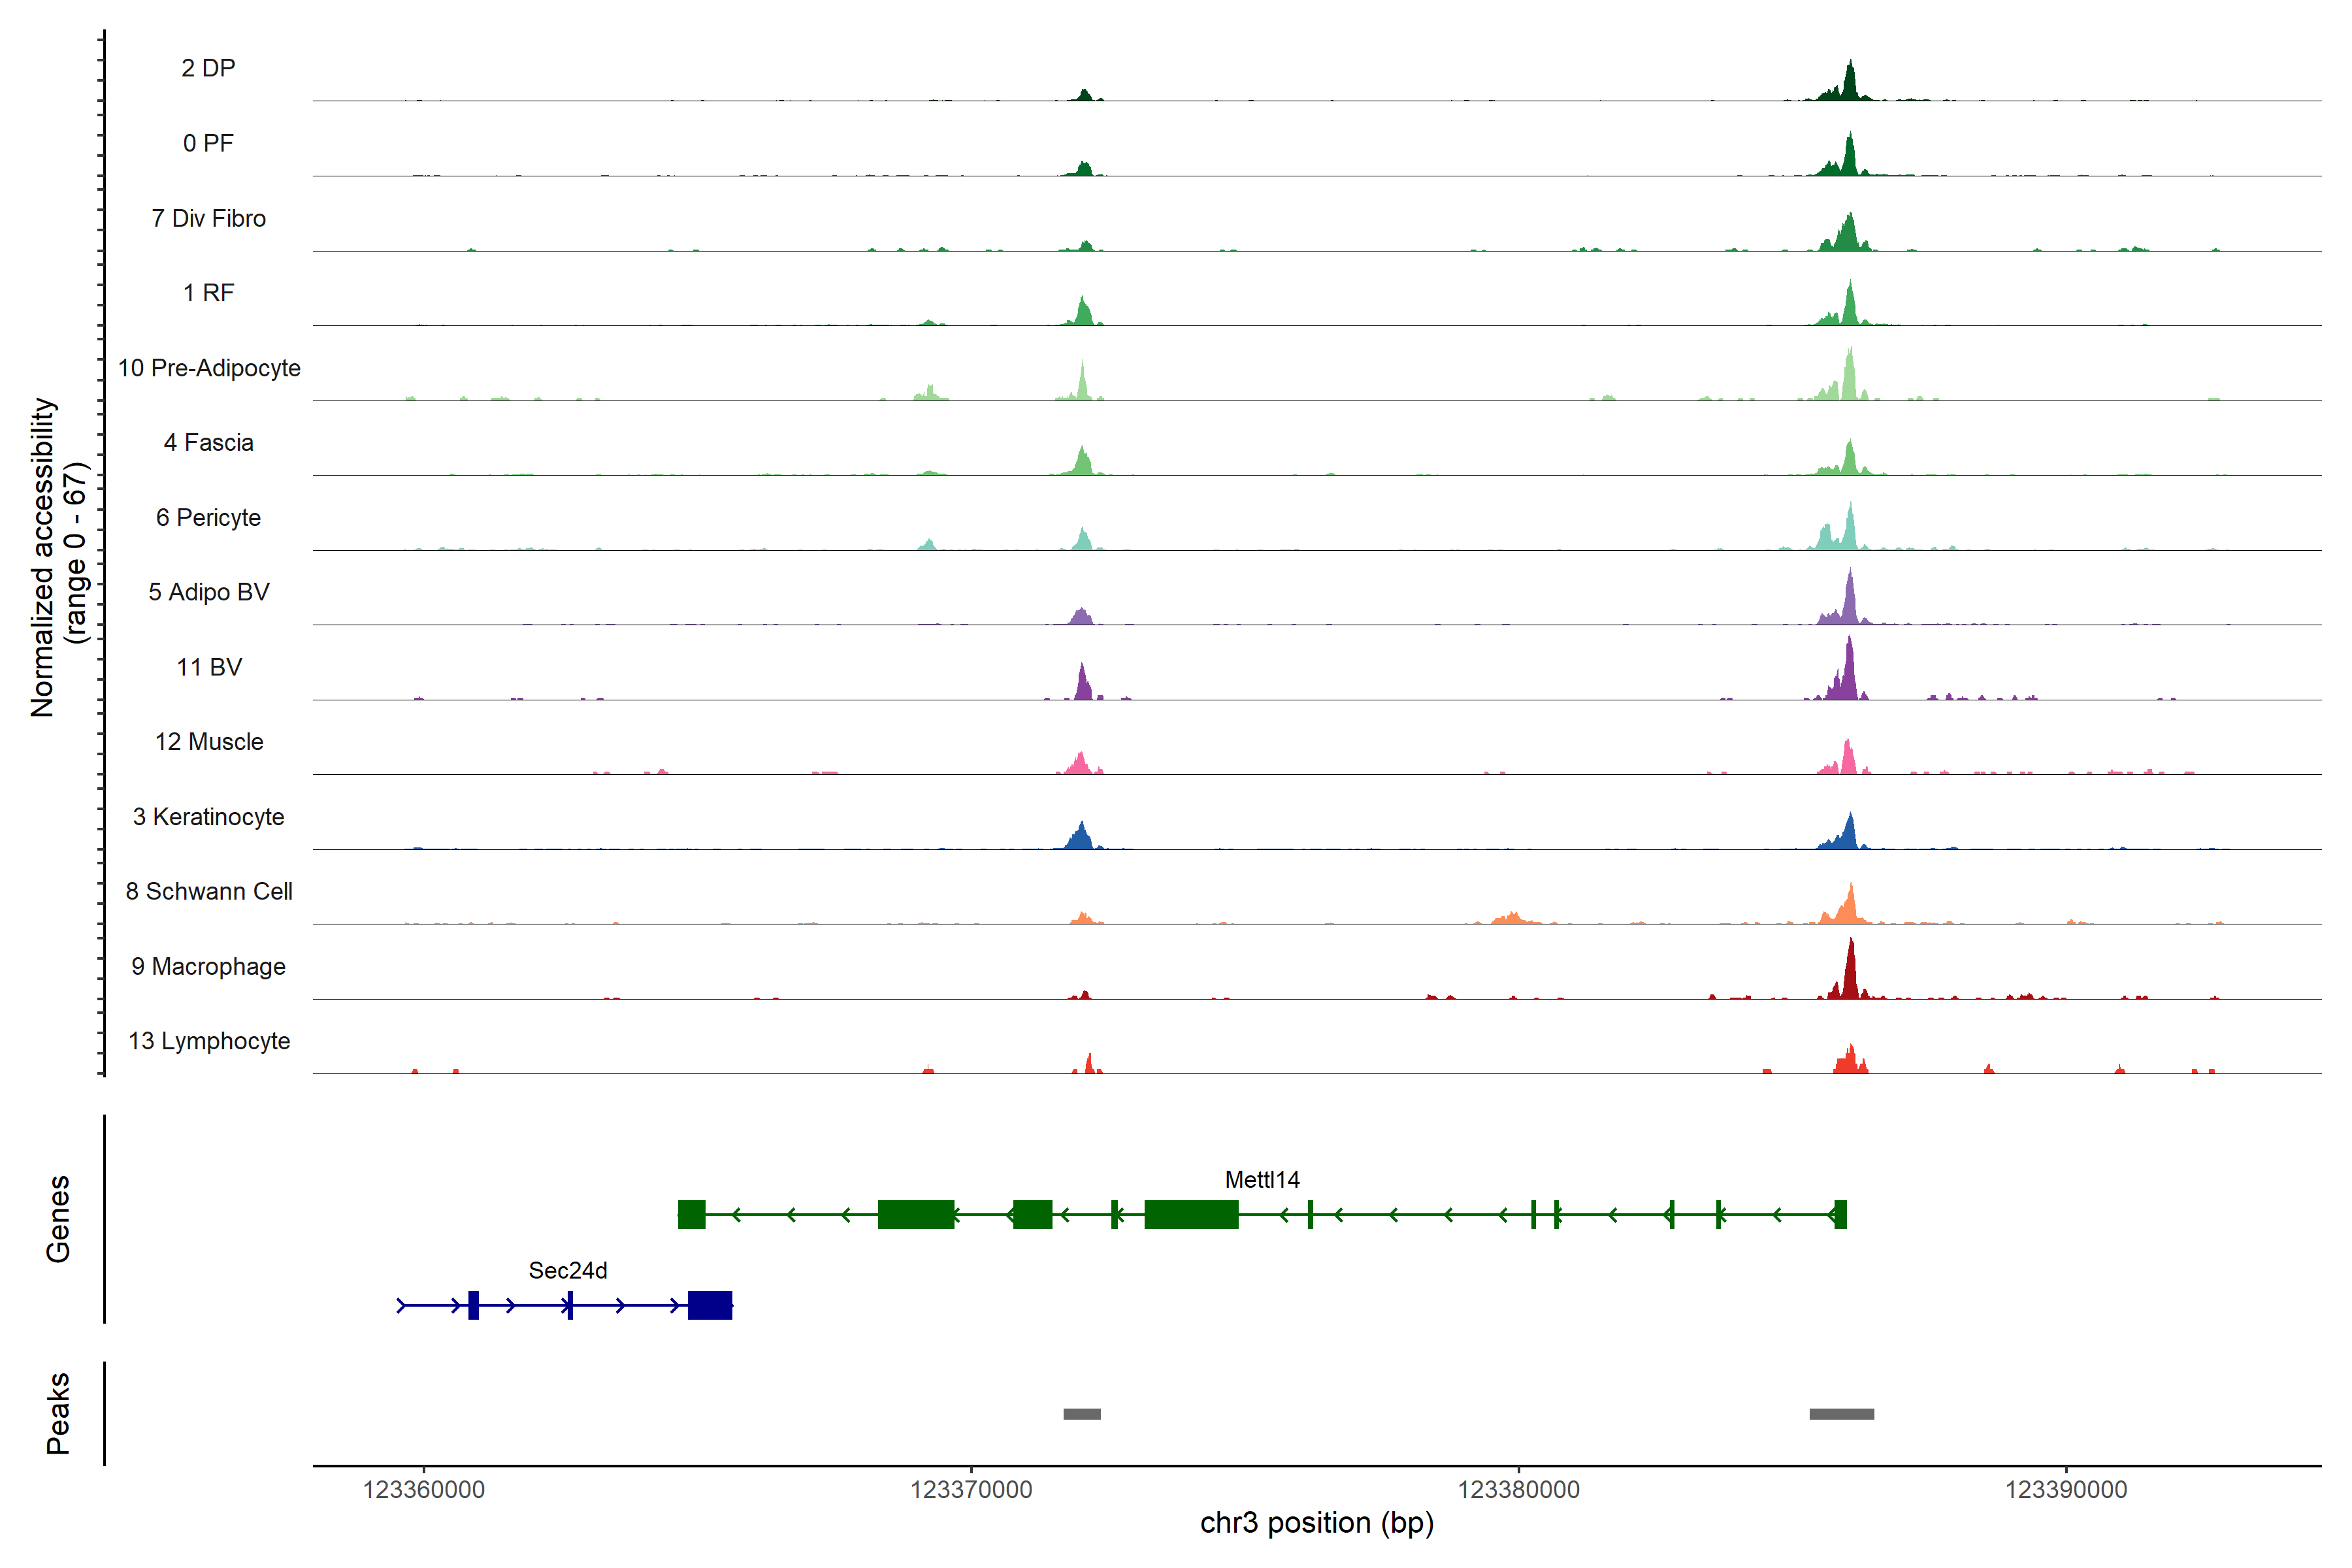
Task: Click the 0 PF track label
Action: pos(208,143)
